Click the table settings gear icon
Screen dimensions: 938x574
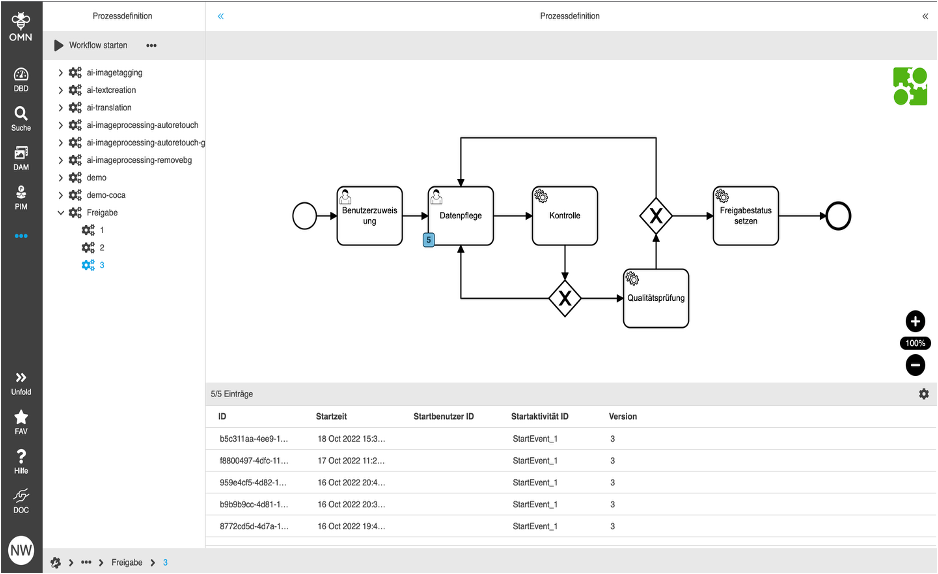924,394
